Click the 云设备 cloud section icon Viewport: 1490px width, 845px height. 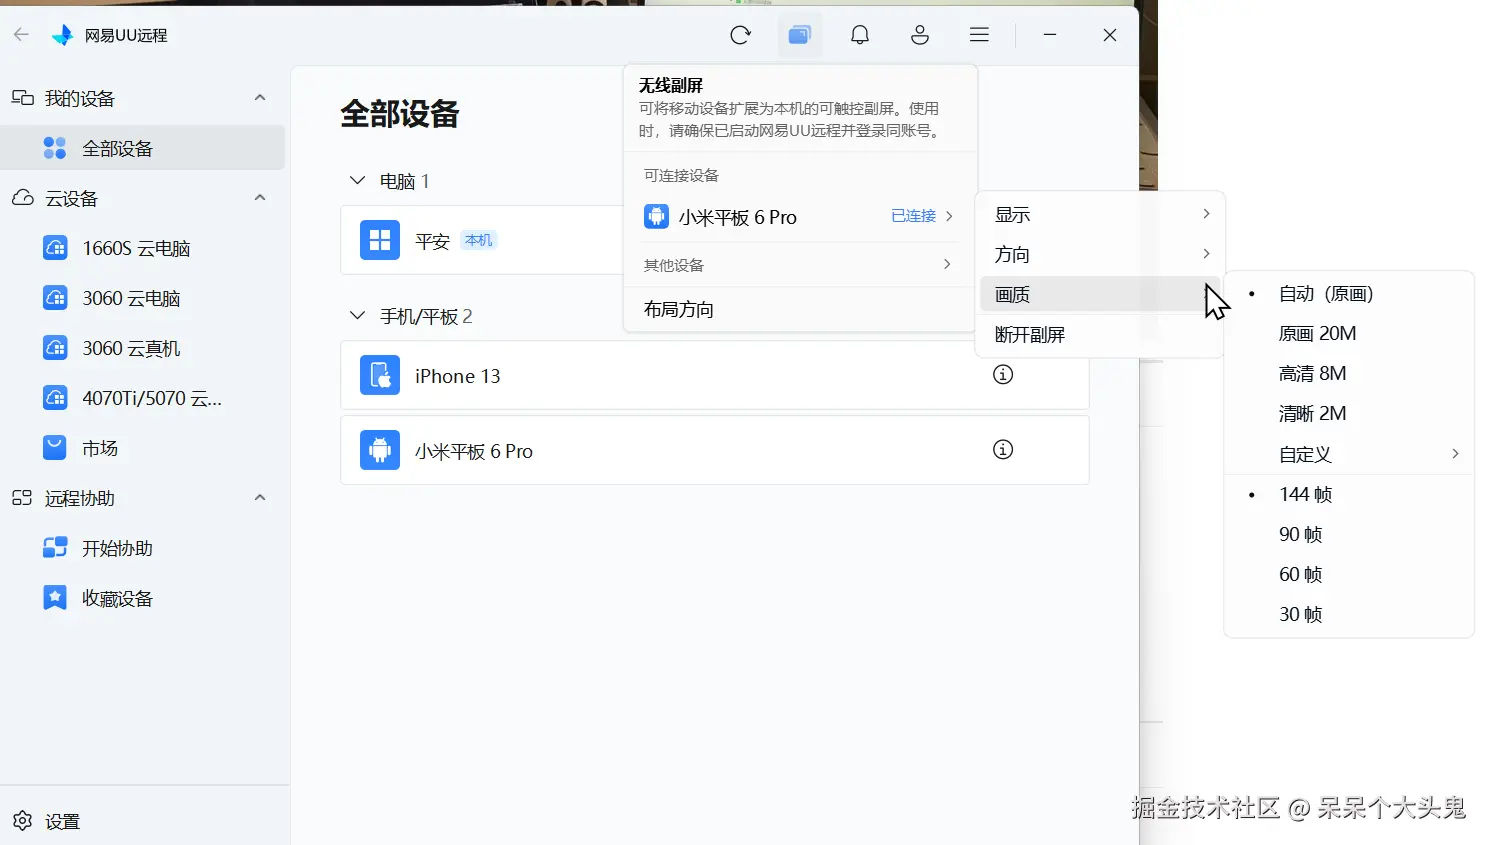tap(22, 198)
